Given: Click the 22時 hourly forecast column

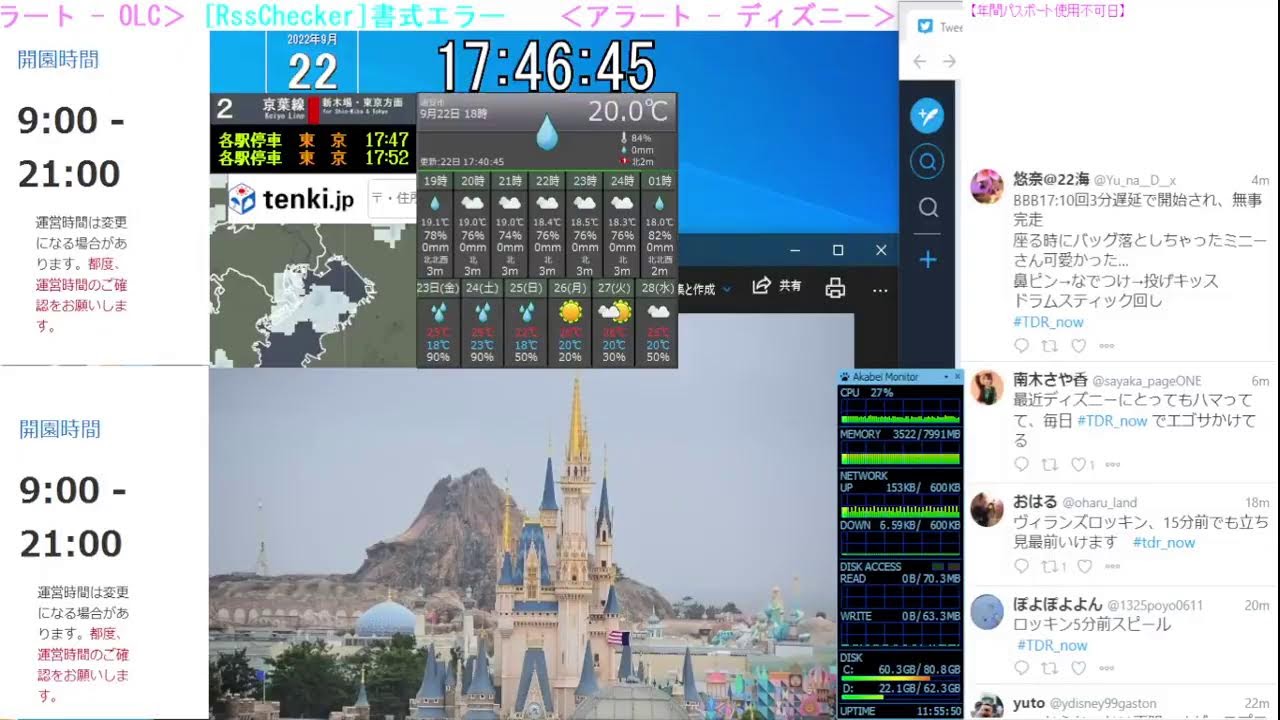Looking at the screenshot, I should click(547, 225).
